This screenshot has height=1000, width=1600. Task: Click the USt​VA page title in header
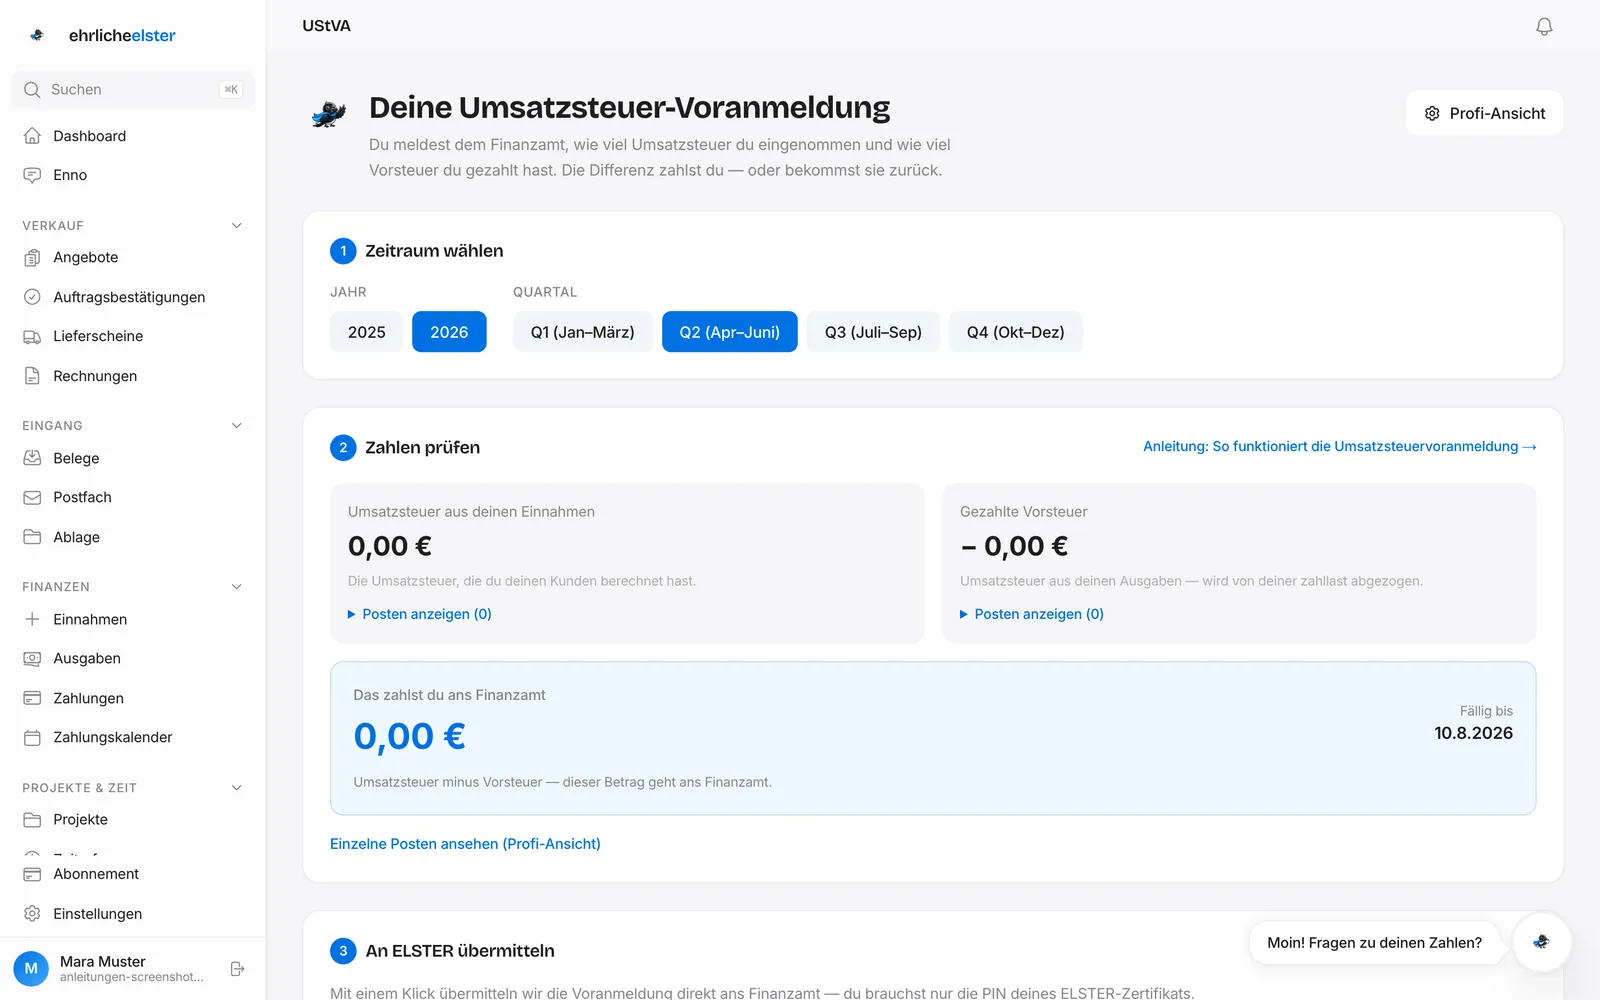(x=327, y=26)
